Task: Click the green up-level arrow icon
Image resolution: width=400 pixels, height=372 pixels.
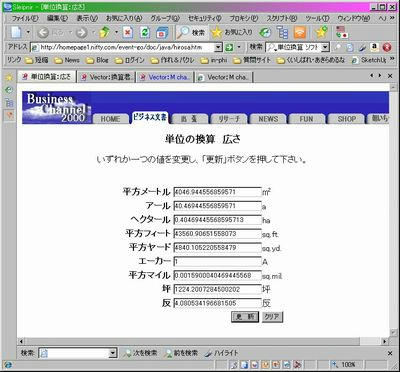Action: (x=104, y=32)
